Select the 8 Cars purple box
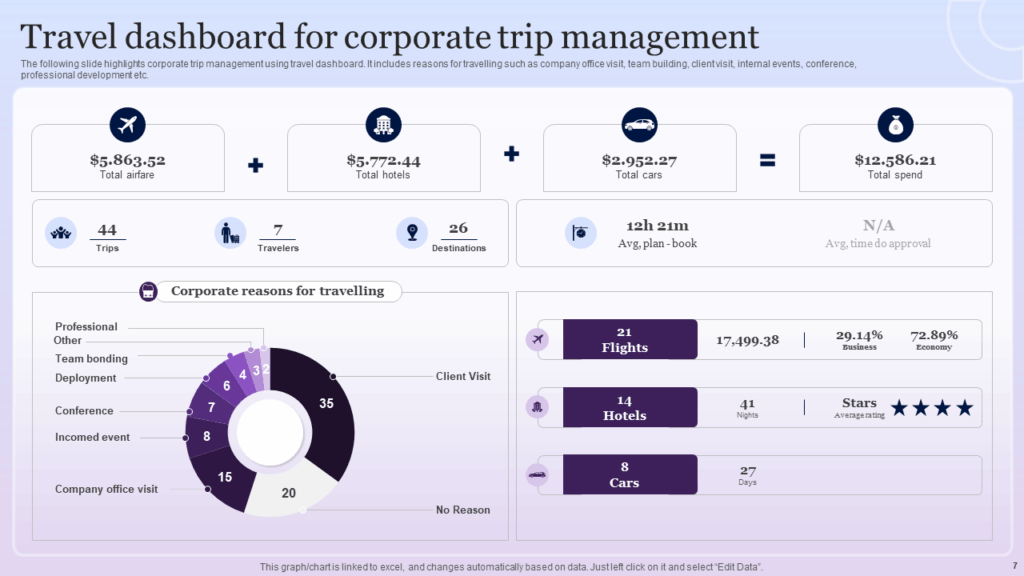Image resolution: width=1024 pixels, height=576 pixels. [x=630, y=475]
